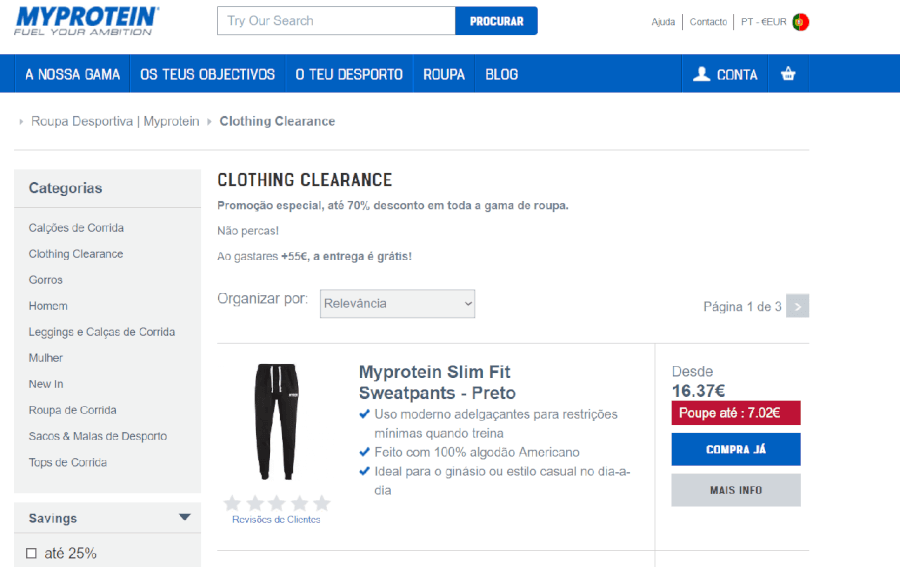Open the 'A Nossa Gama' menu
Image resolution: width=900 pixels, height=567 pixels.
pos(72,74)
